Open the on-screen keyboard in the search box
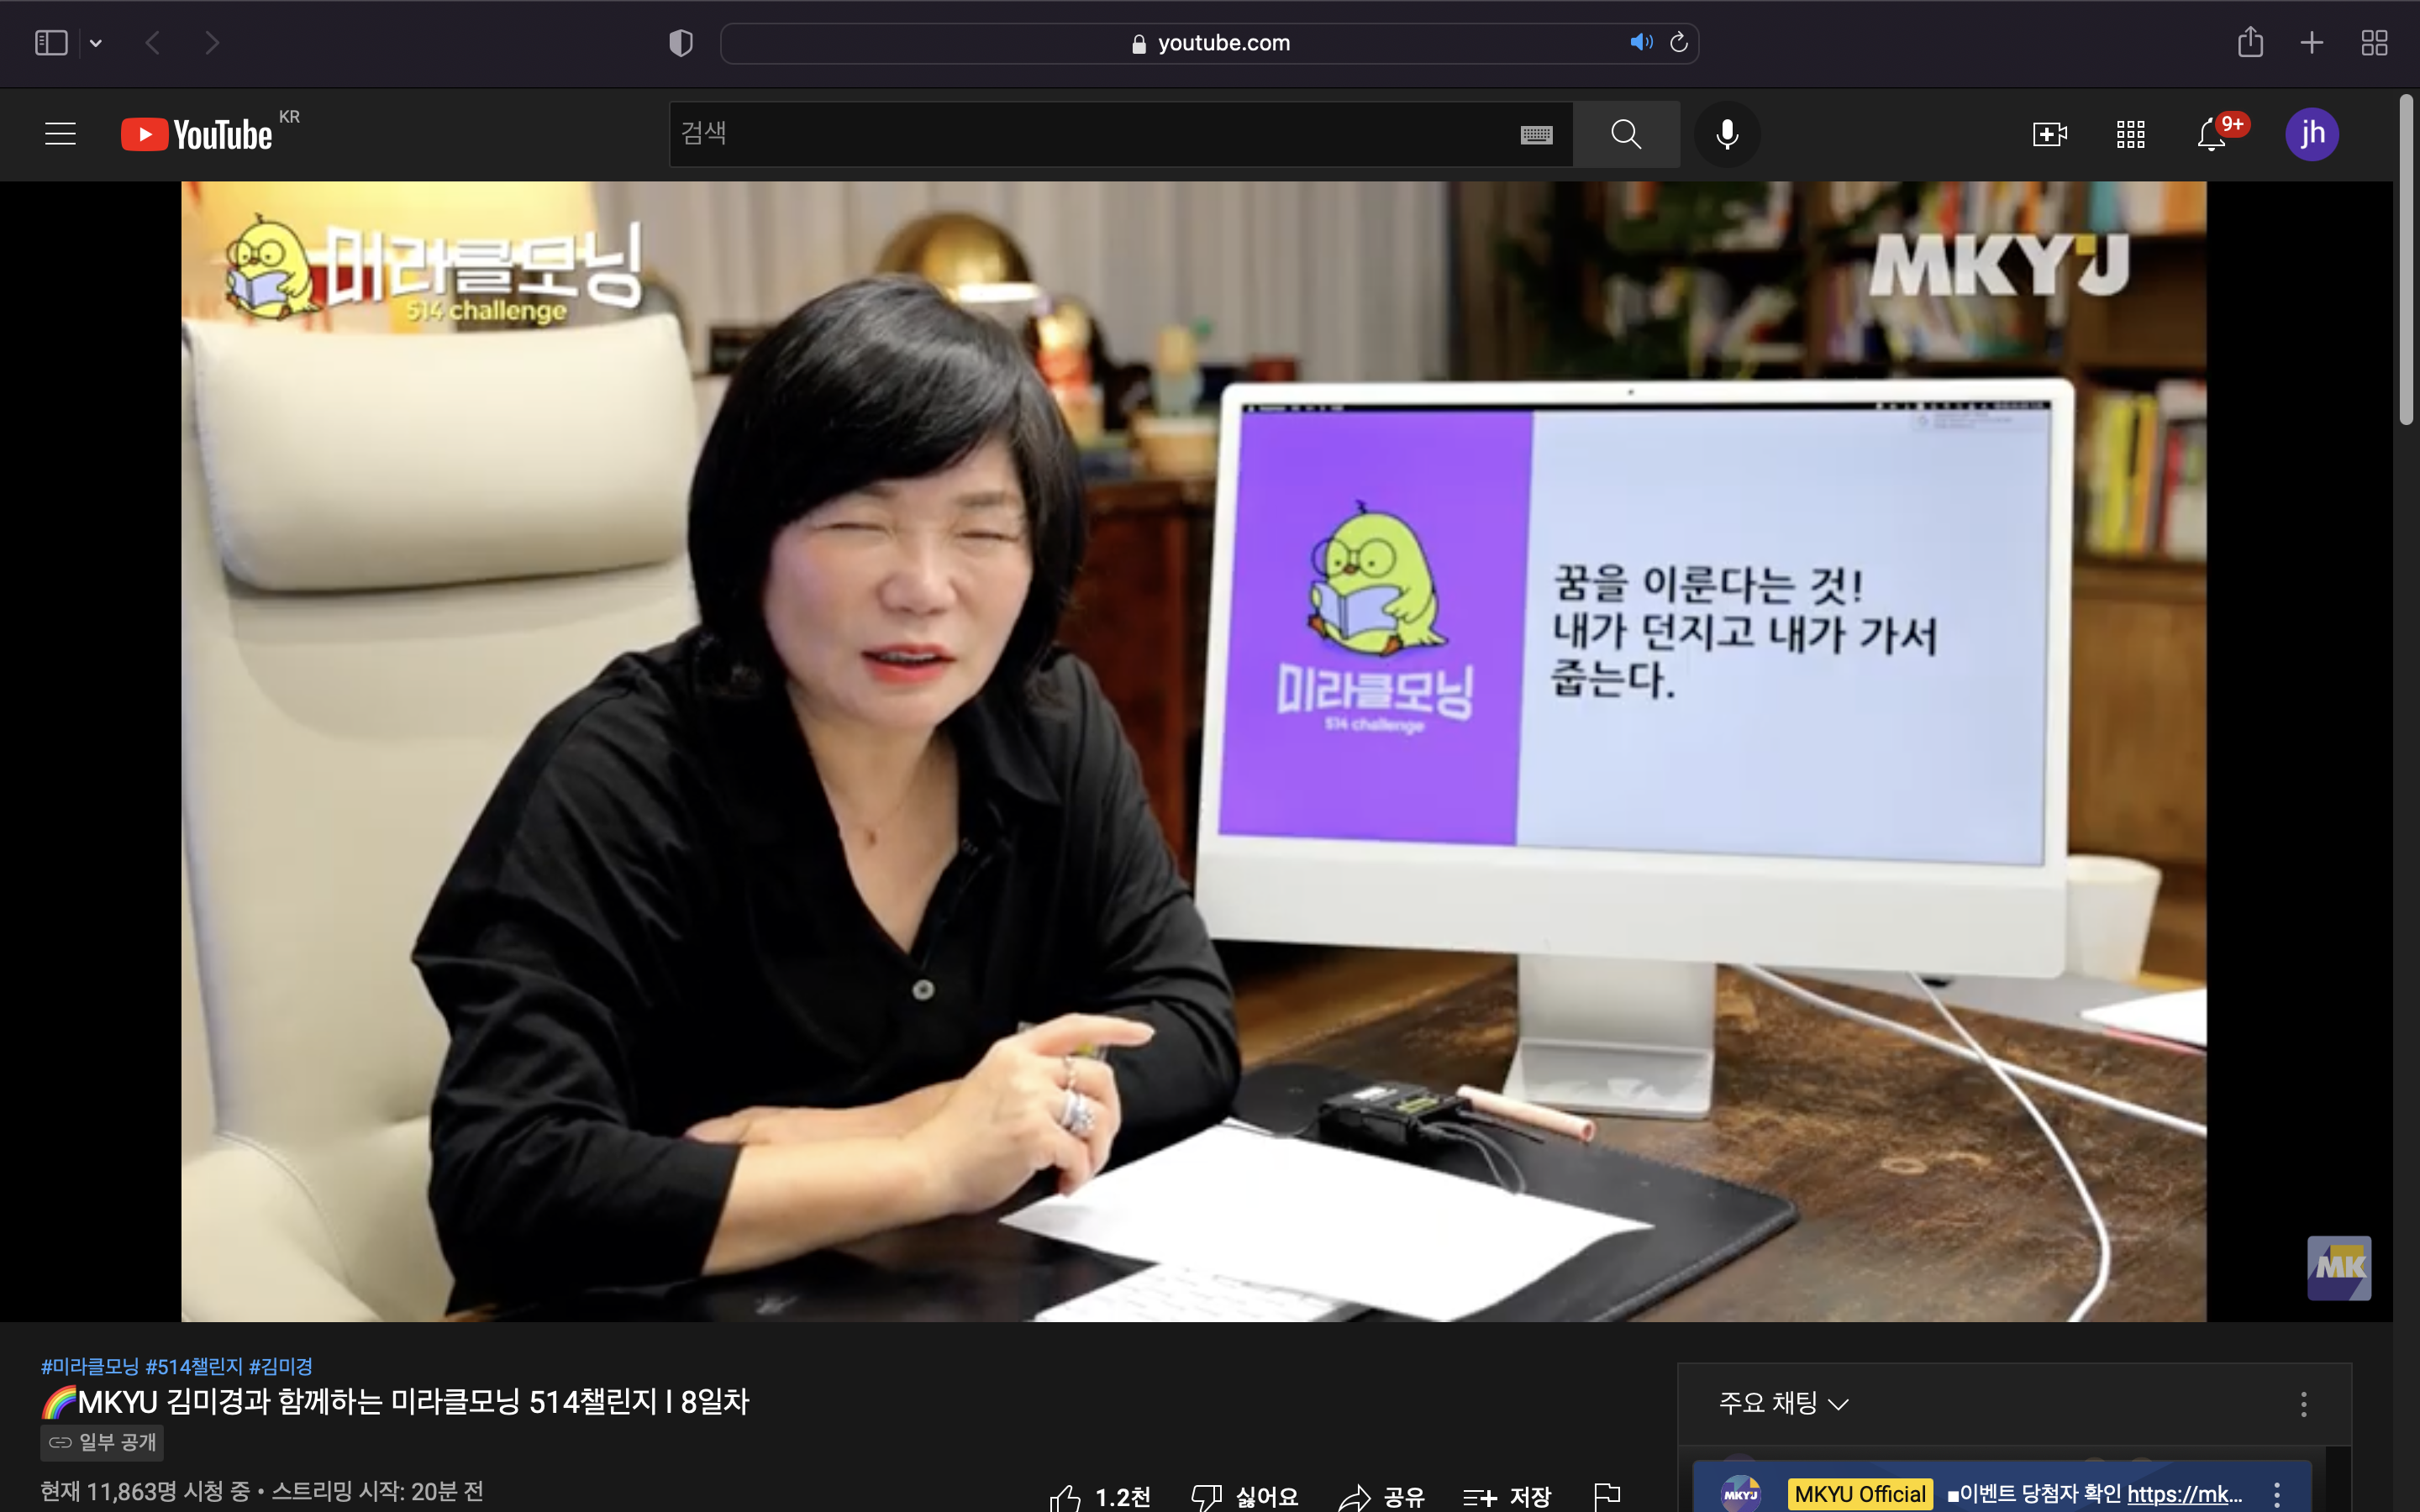The height and width of the screenshot is (1512, 2420). pos(1536,135)
